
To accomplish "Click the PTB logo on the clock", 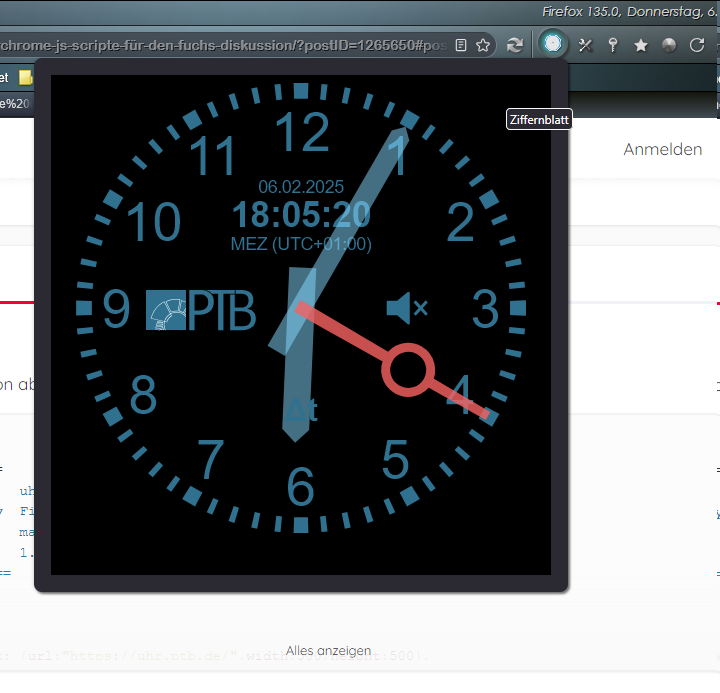I will 200,310.
